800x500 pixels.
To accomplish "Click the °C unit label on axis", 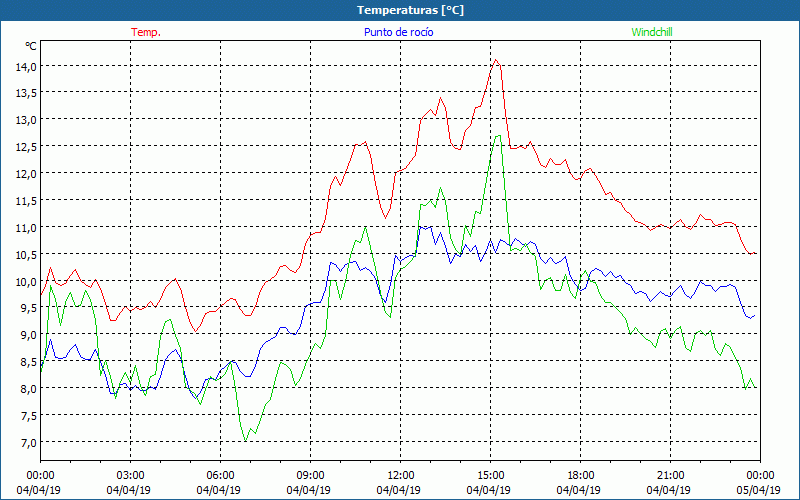I will coord(31,46).
